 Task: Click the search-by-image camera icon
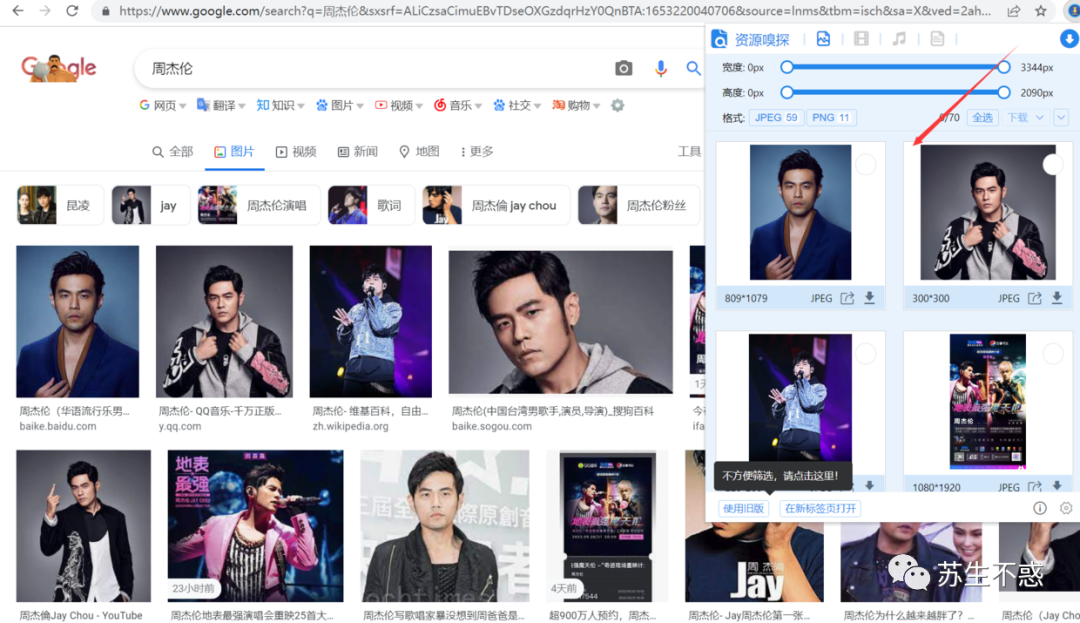coord(623,68)
